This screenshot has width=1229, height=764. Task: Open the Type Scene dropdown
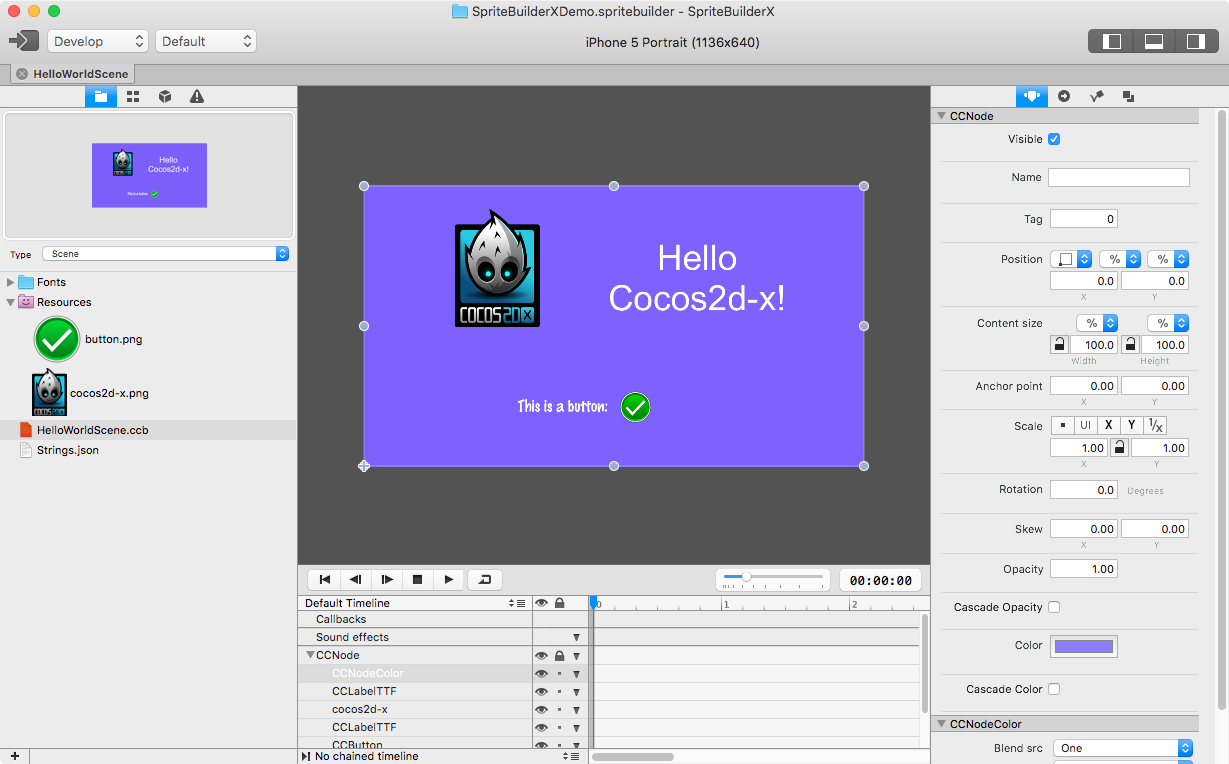(x=166, y=254)
